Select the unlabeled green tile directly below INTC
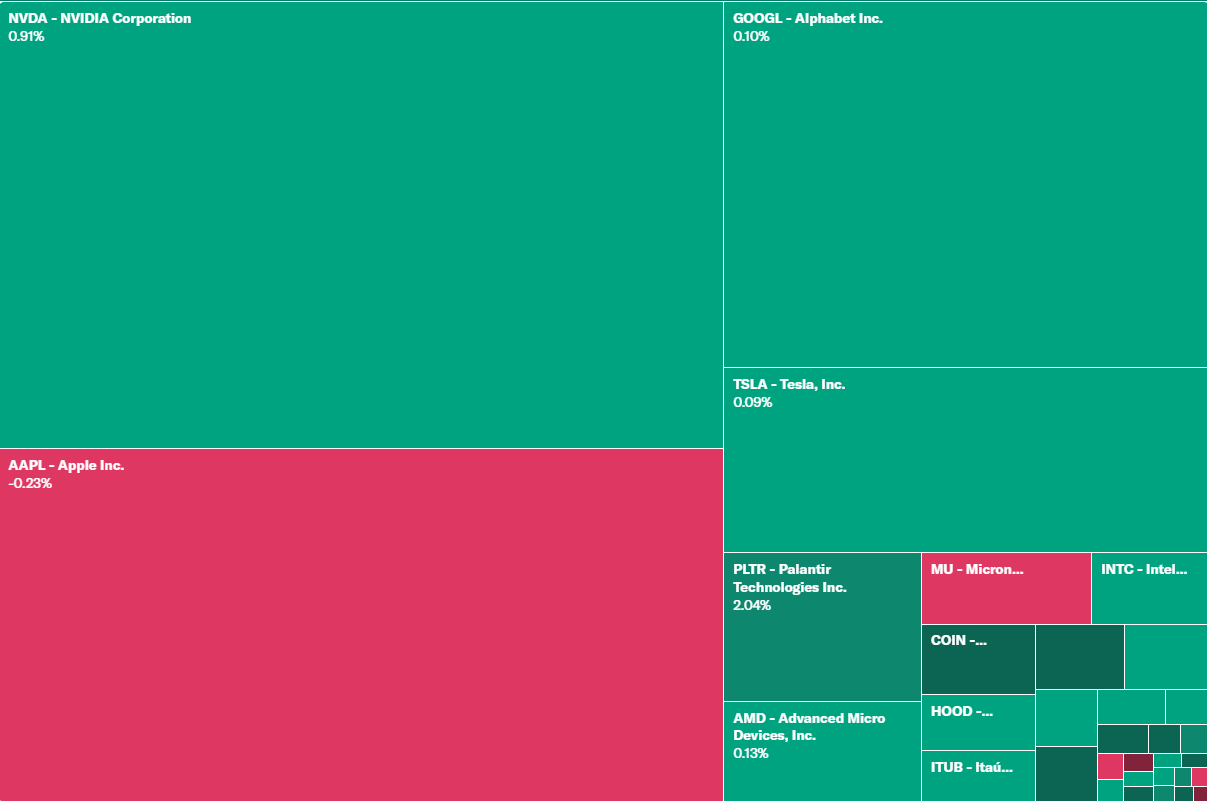This screenshot has width=1207, height=801. coord(1165,657)
